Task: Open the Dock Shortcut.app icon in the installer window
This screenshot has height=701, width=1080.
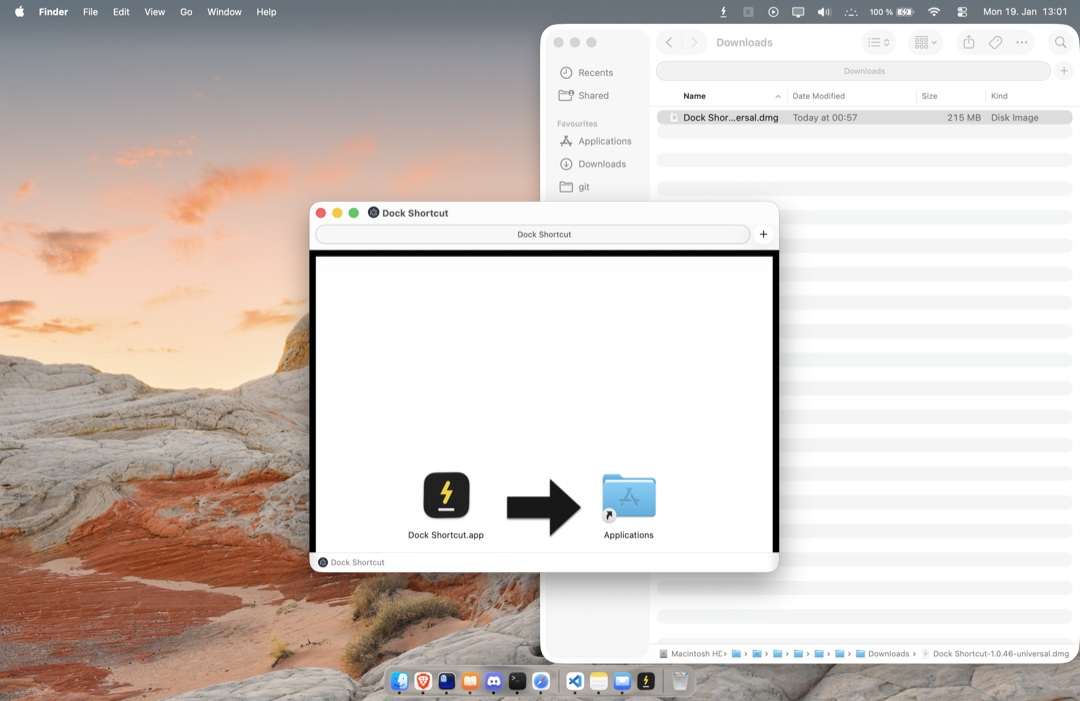Action: [446, 495]
